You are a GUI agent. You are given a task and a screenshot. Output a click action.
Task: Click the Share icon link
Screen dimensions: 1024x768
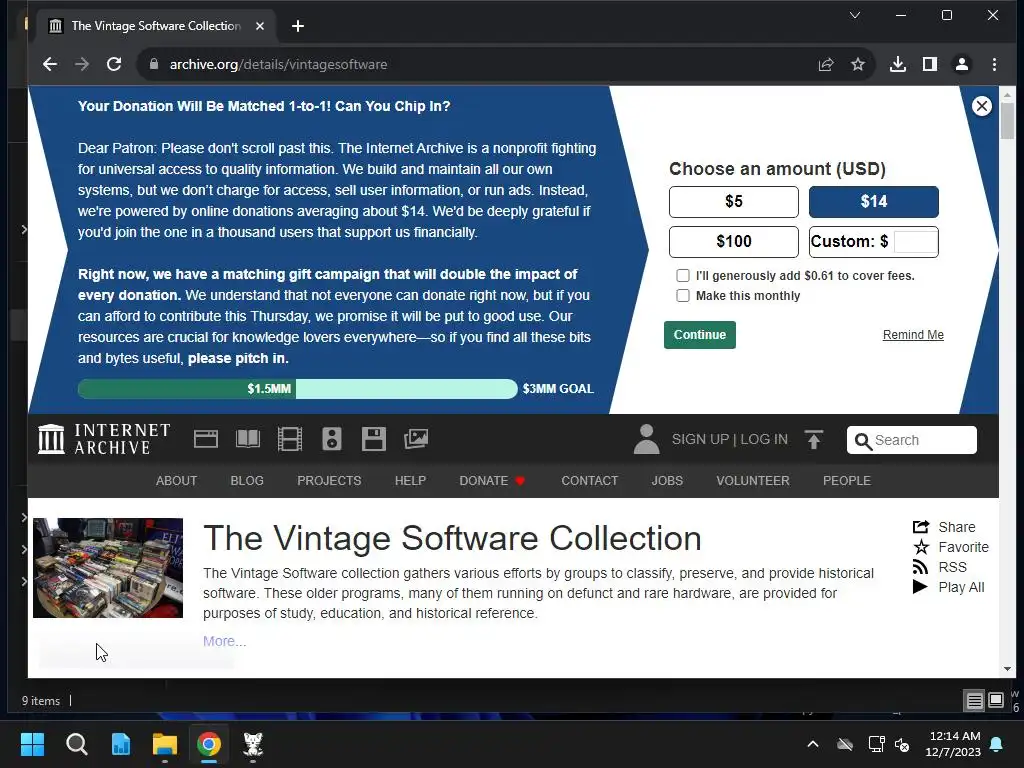pyautogui.click(x=944, y=527)
